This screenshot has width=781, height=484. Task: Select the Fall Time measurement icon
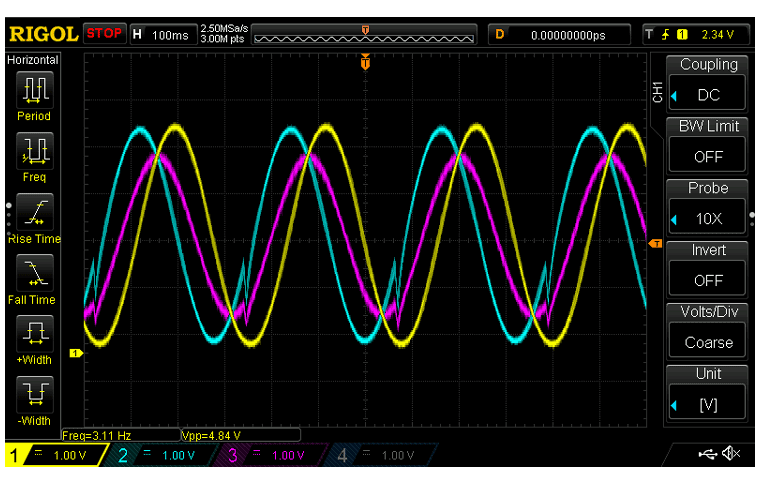coord(34,273)
